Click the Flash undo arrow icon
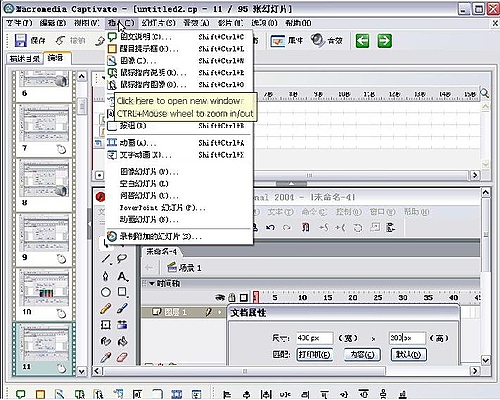This screenshot has height=400, width=500. [x=270, y=228]
